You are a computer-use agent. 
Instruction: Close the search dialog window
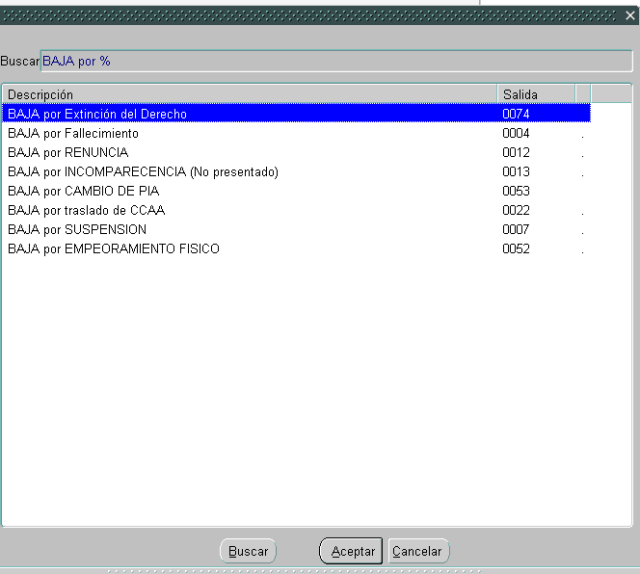pos(629,17)
